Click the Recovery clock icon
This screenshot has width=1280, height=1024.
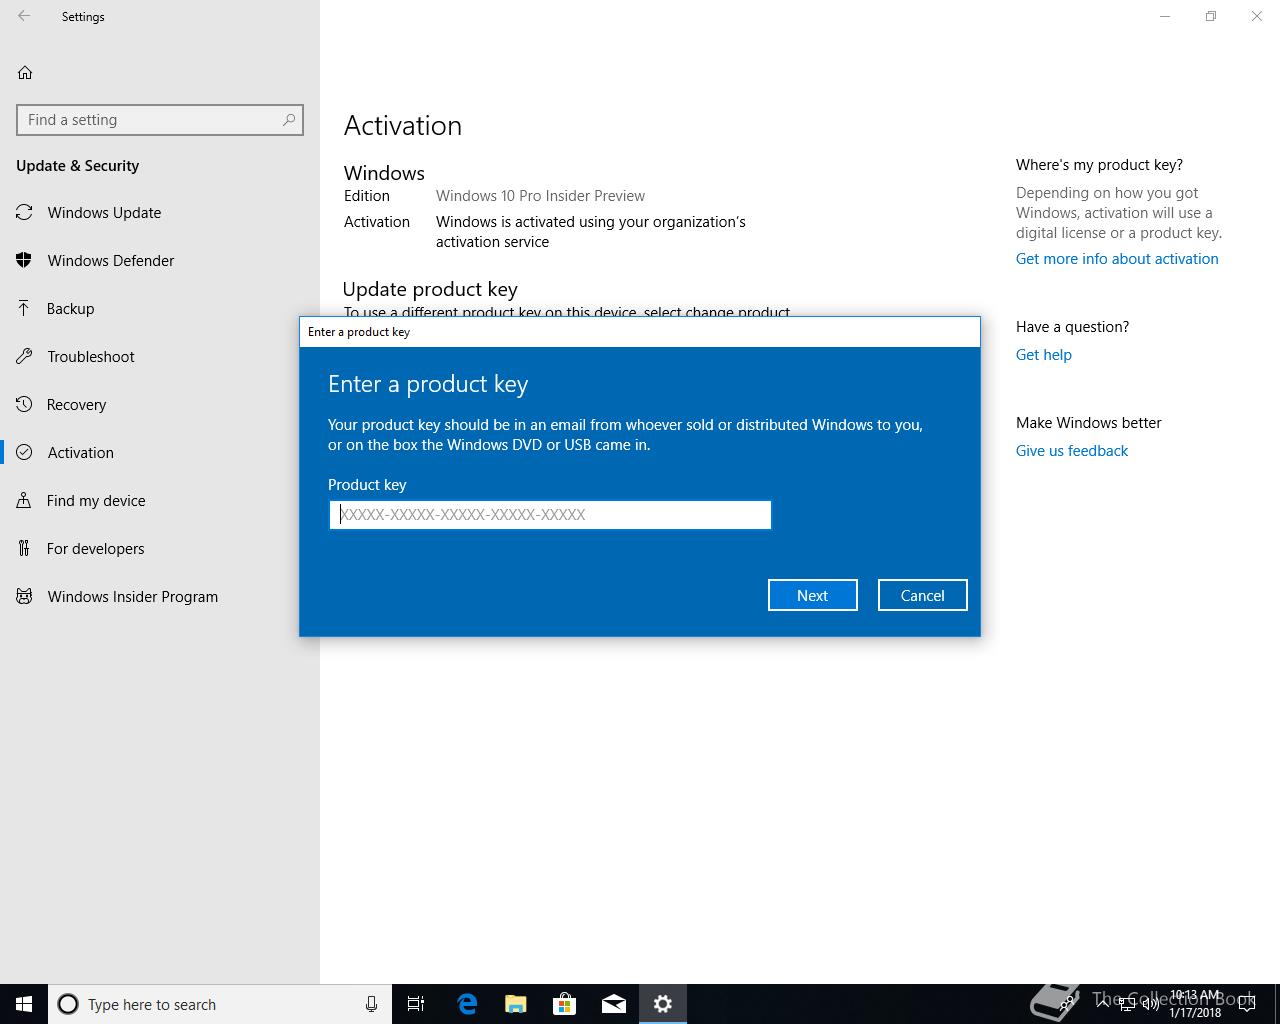[24, 404]
